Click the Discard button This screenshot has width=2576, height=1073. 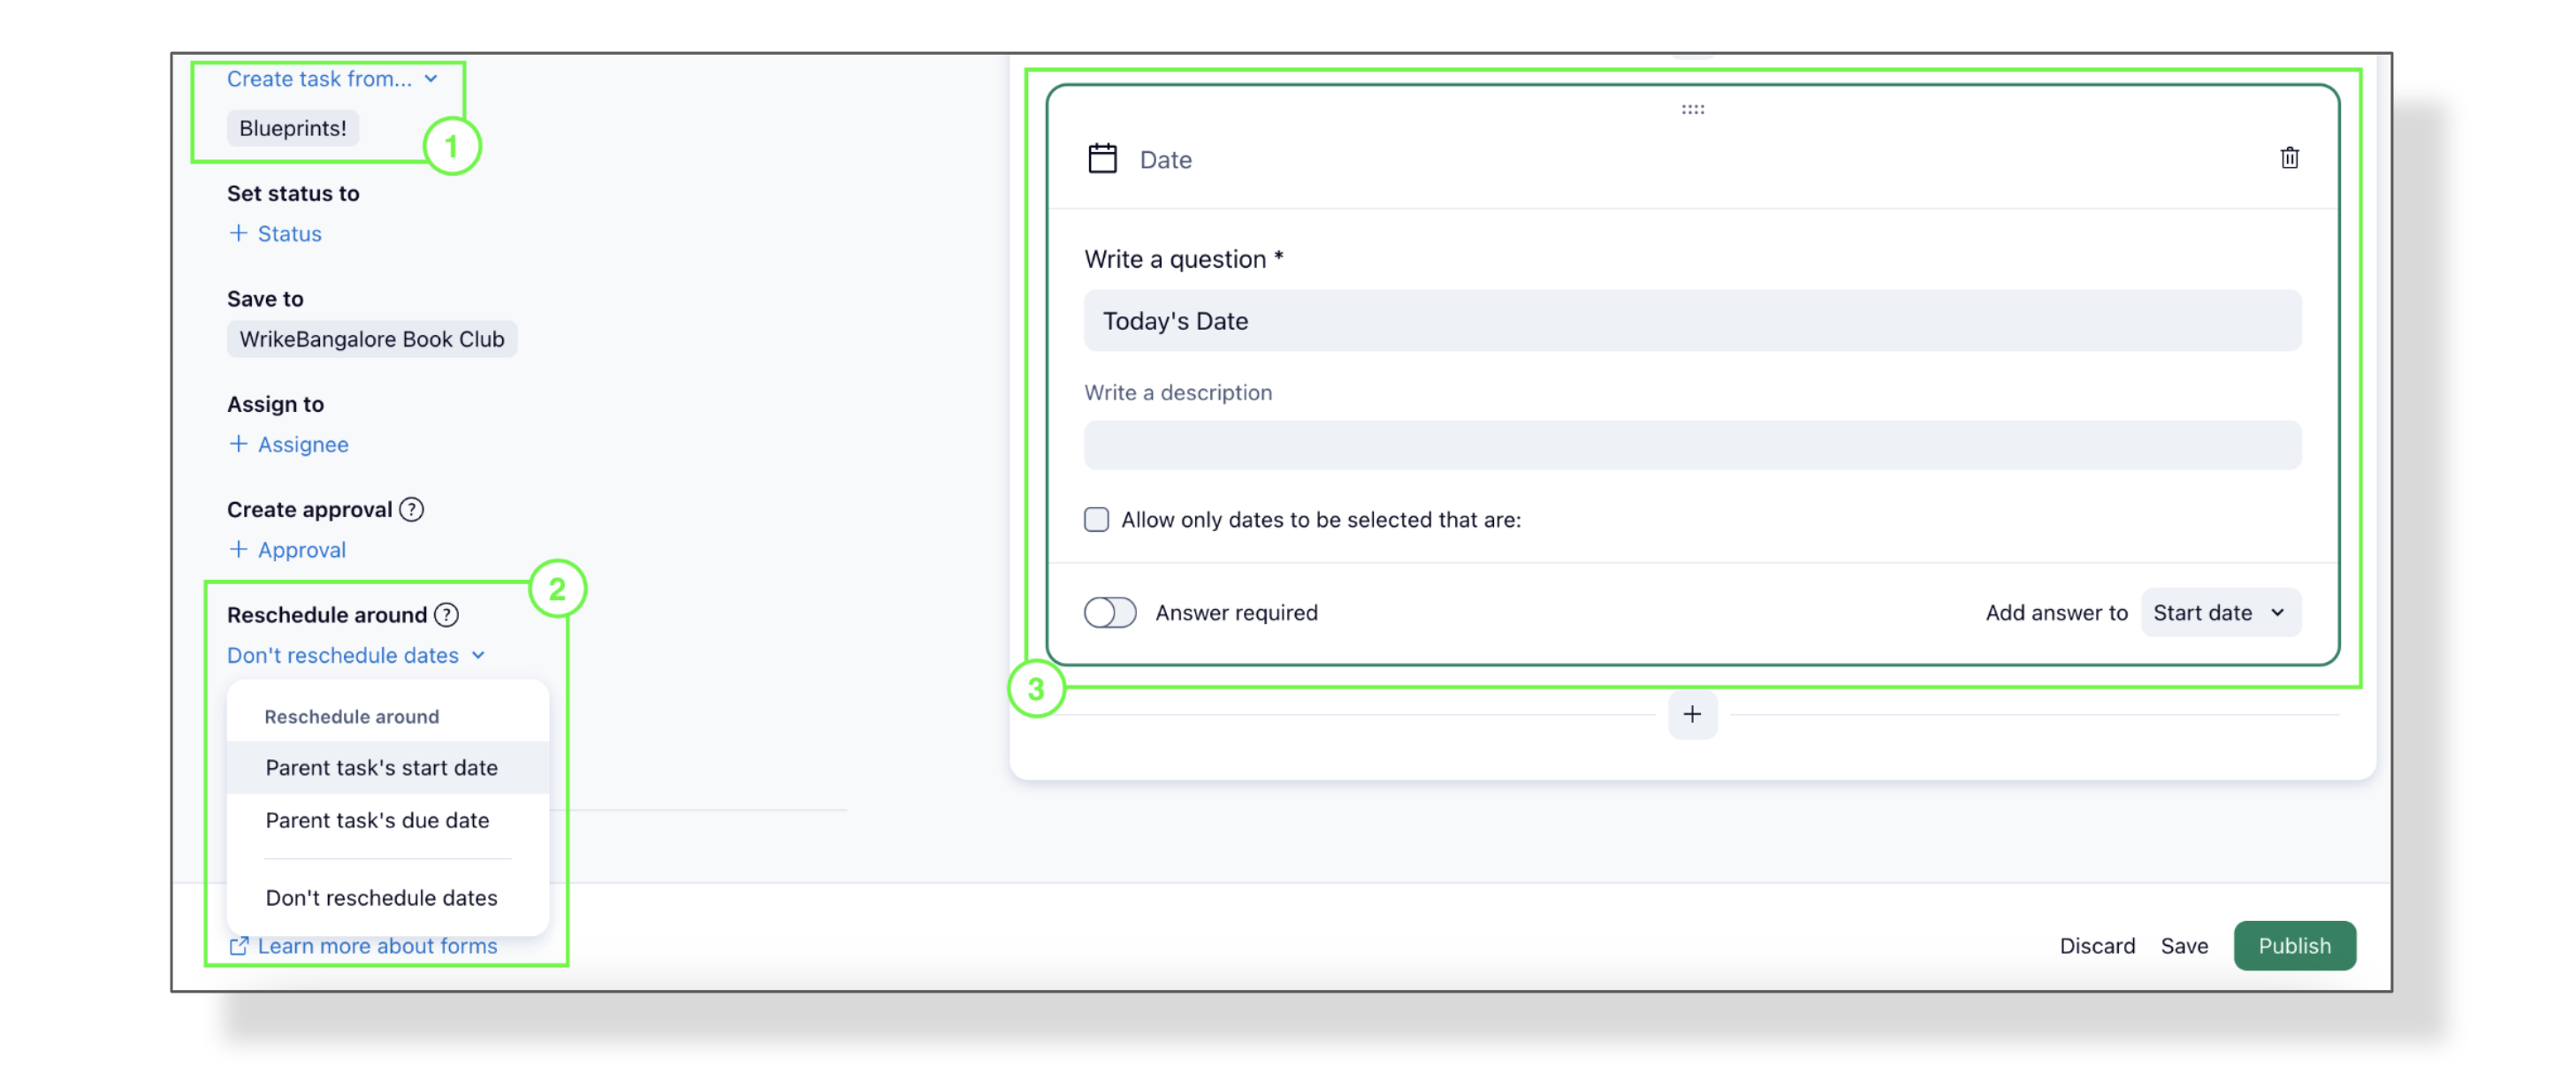point(2096,946)
